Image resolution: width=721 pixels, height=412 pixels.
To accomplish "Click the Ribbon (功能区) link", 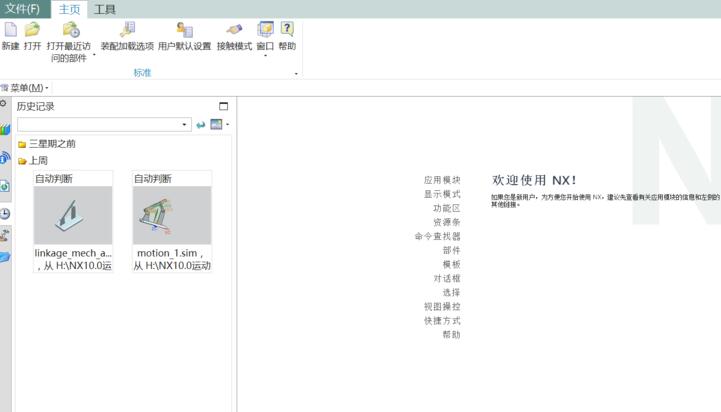I will 446,208.
